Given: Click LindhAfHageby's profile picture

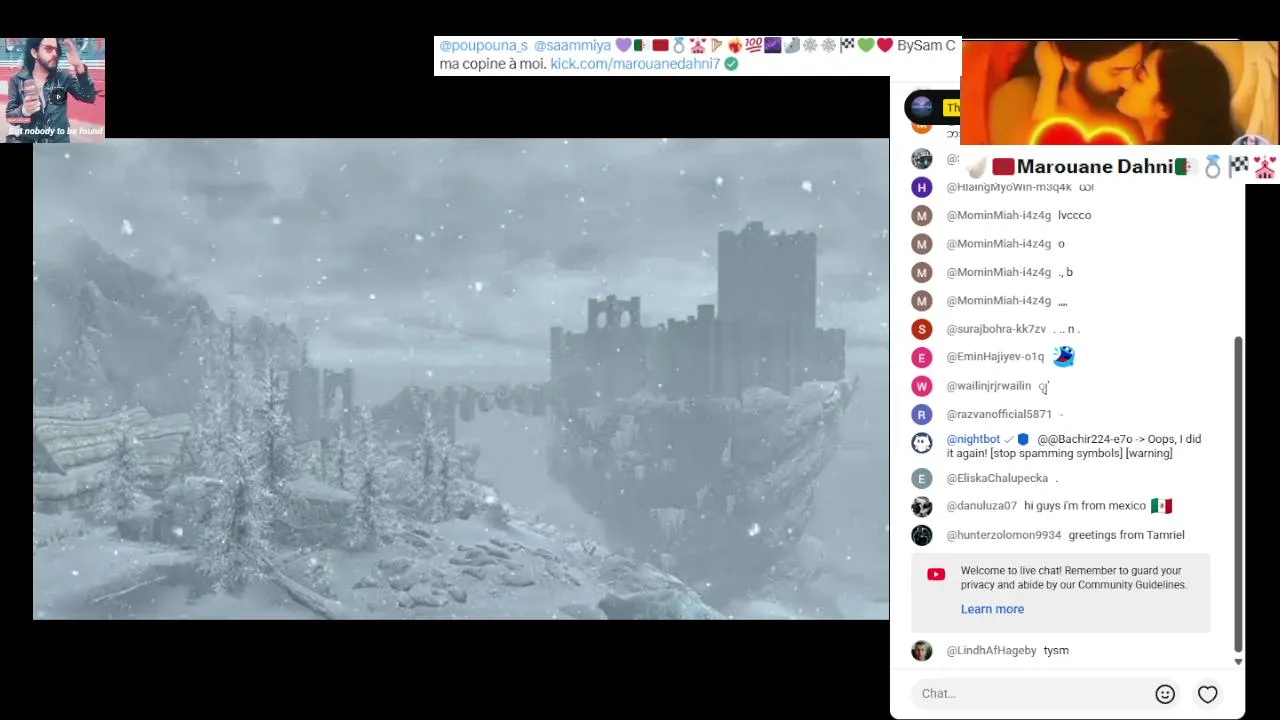Looking at the screenshot, I should [x=922, y=651].
